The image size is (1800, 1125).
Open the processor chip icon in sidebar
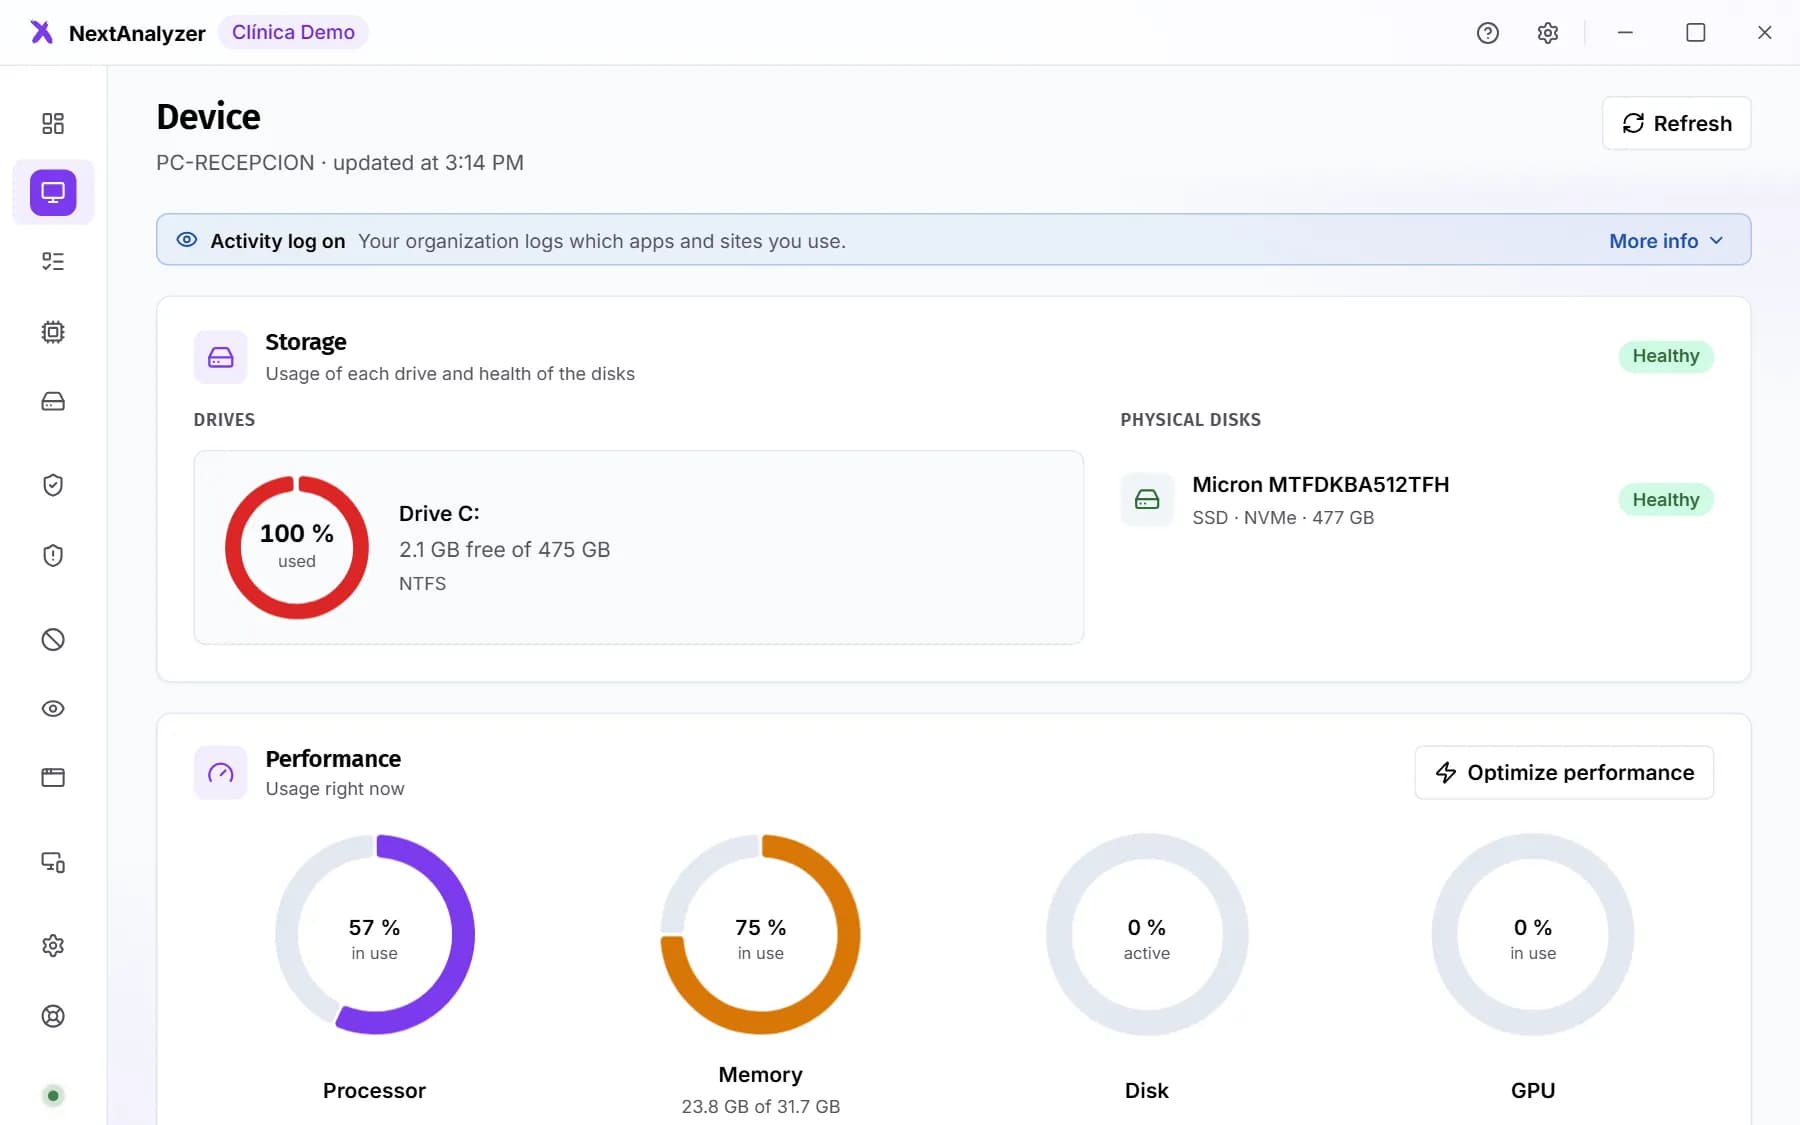[53, 332]
